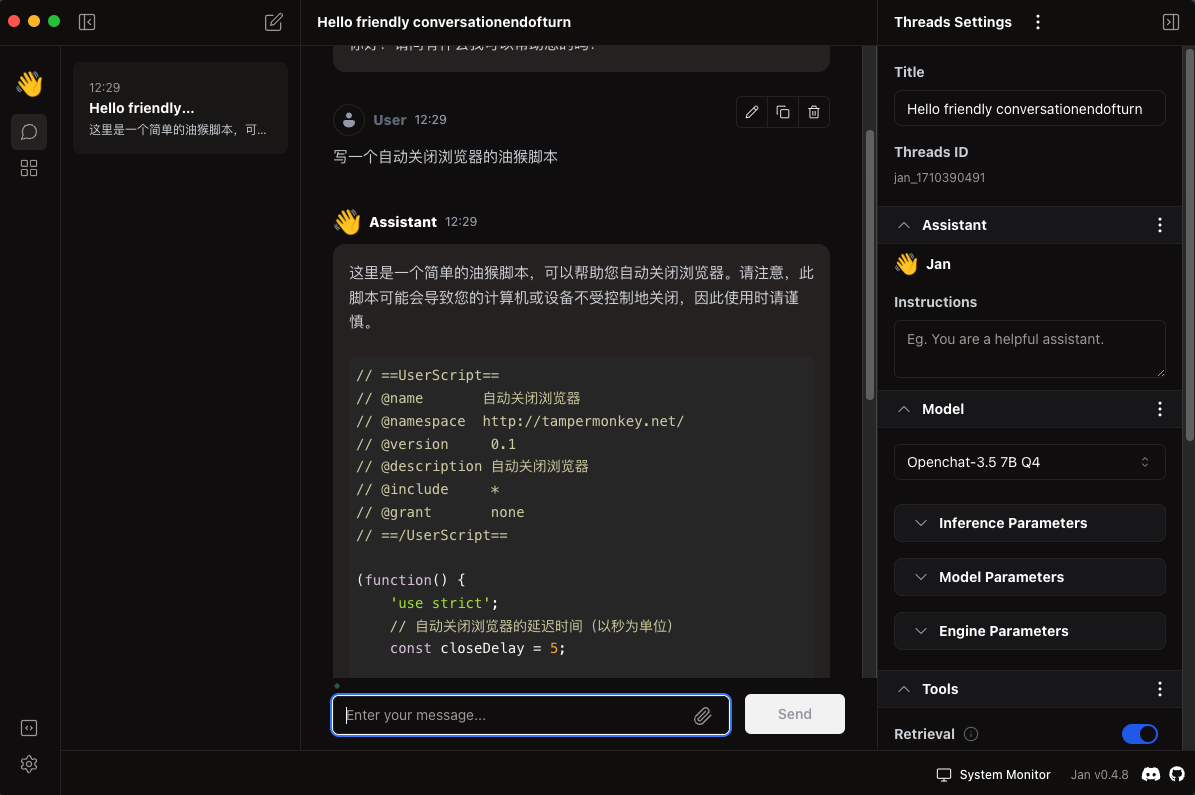Image resolution: width=1195 pixels, height=795 pixels.
Task: Click the waving hand Jan logo in sidebar
Action: tap(29, 84)
